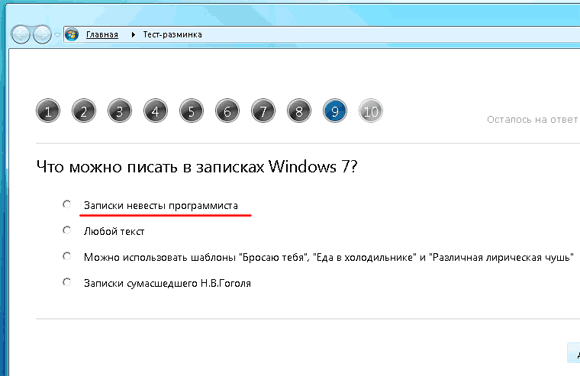Open question 6 circle
This screenshot has height=376, width=580.
click(x=227, y=111)
